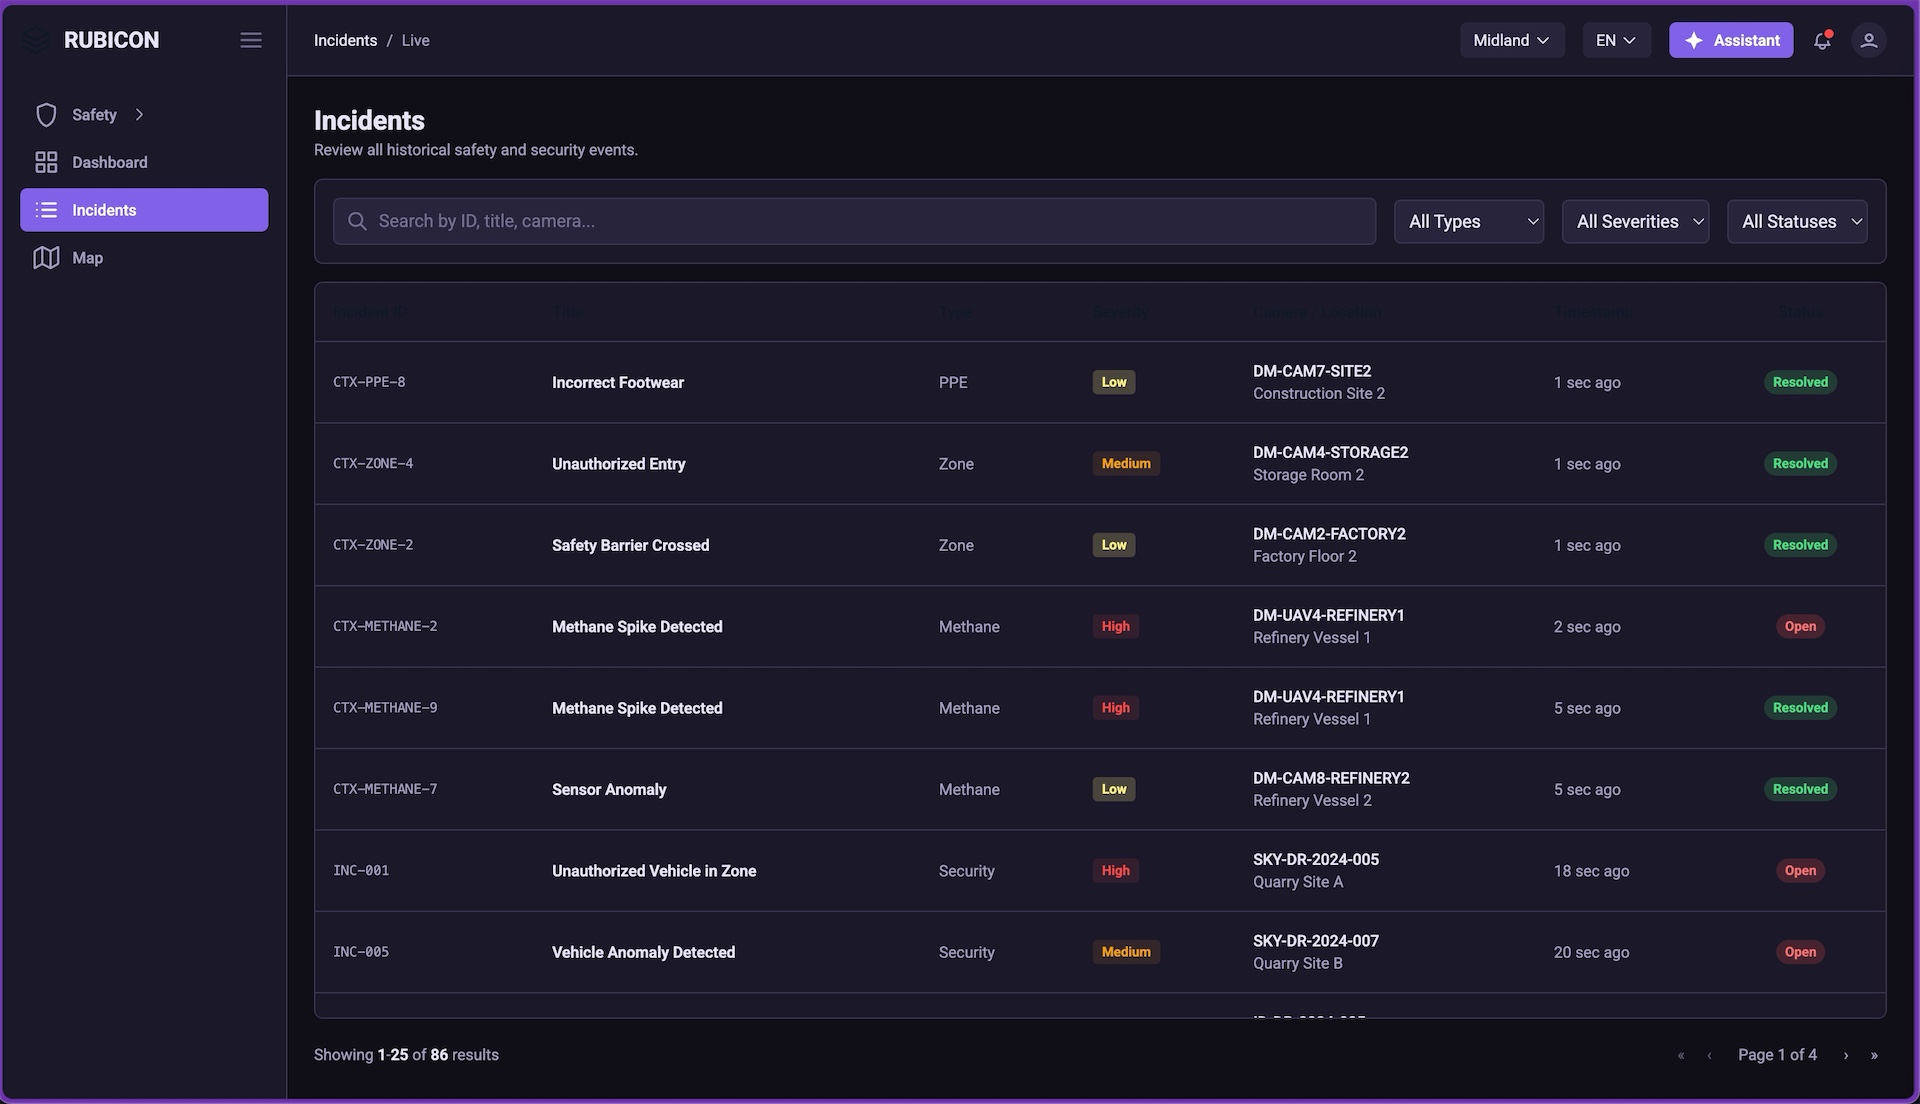This screenshot has width=1920, height=1104.
Task: Go to the next page arrow
Action: pyautogui.click(x=1846, y=1055)
